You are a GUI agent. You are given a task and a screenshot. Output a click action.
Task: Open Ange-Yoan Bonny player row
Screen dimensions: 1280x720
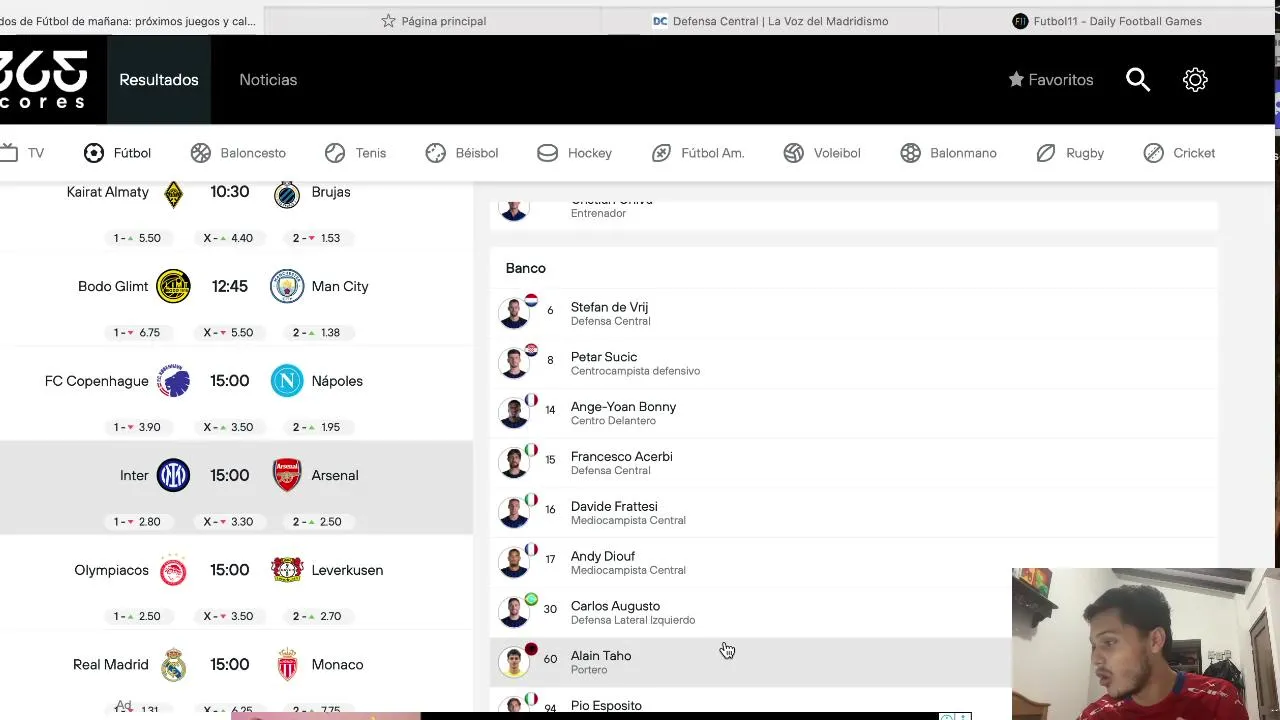click(x=854, y=413)
